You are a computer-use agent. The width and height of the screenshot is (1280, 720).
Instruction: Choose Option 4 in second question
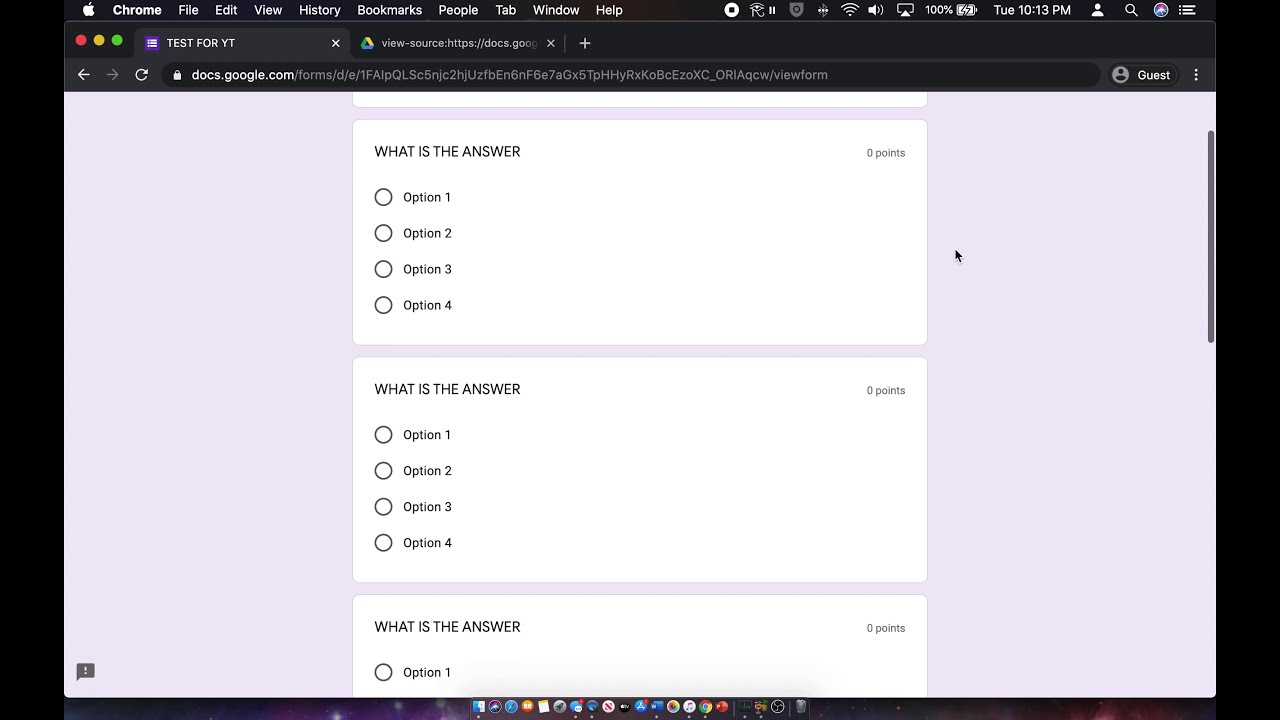384,543
